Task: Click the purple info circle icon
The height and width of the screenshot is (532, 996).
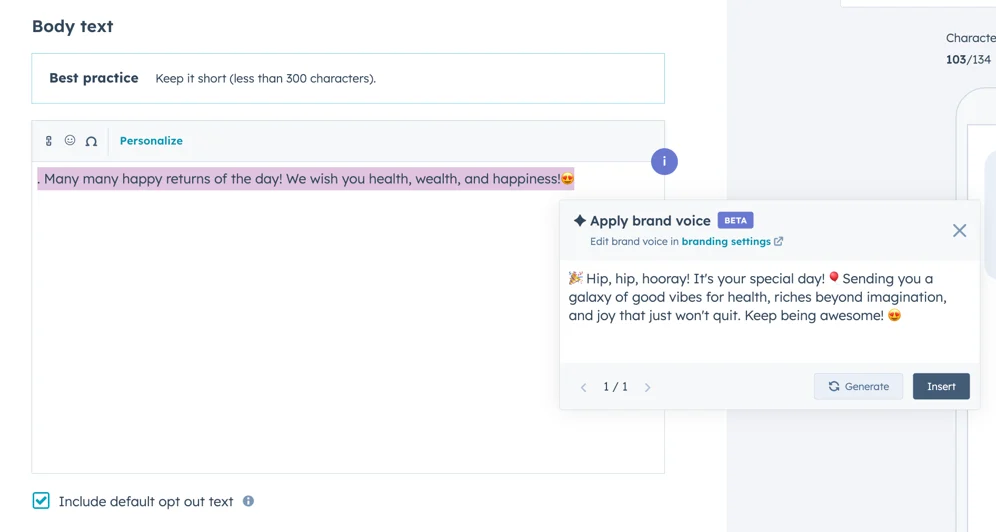Action: (664, 161)
